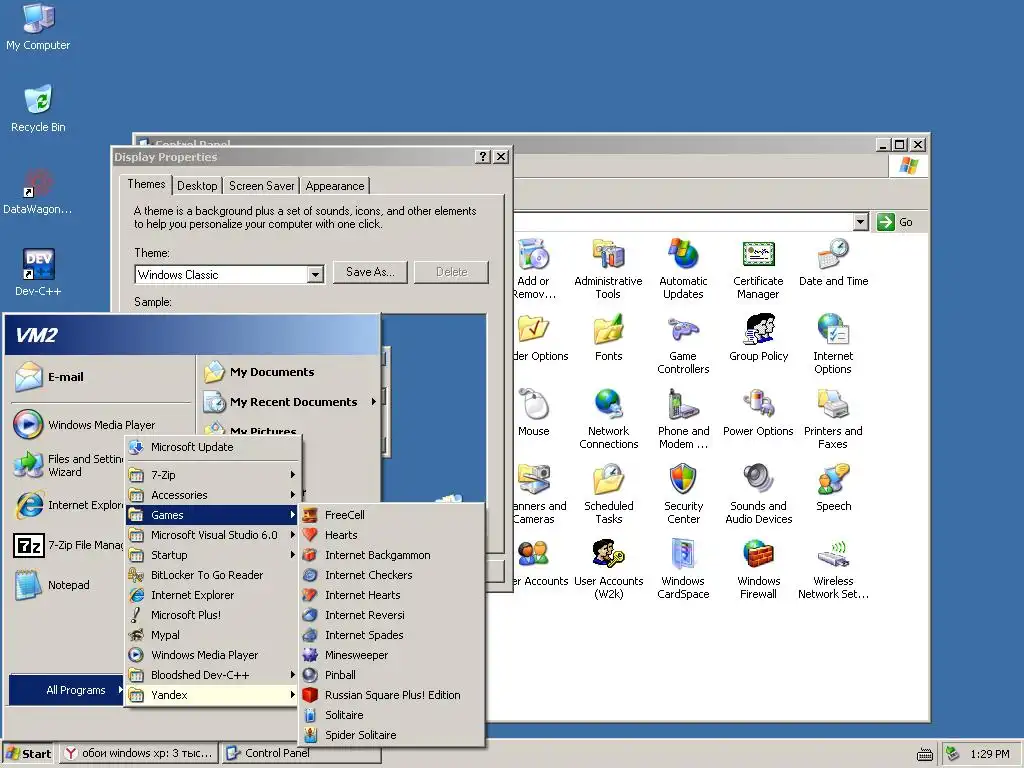This screenshot has height=768, width=1024.
Task: Open Speech control panel icon
Action: tap(833, 488)
